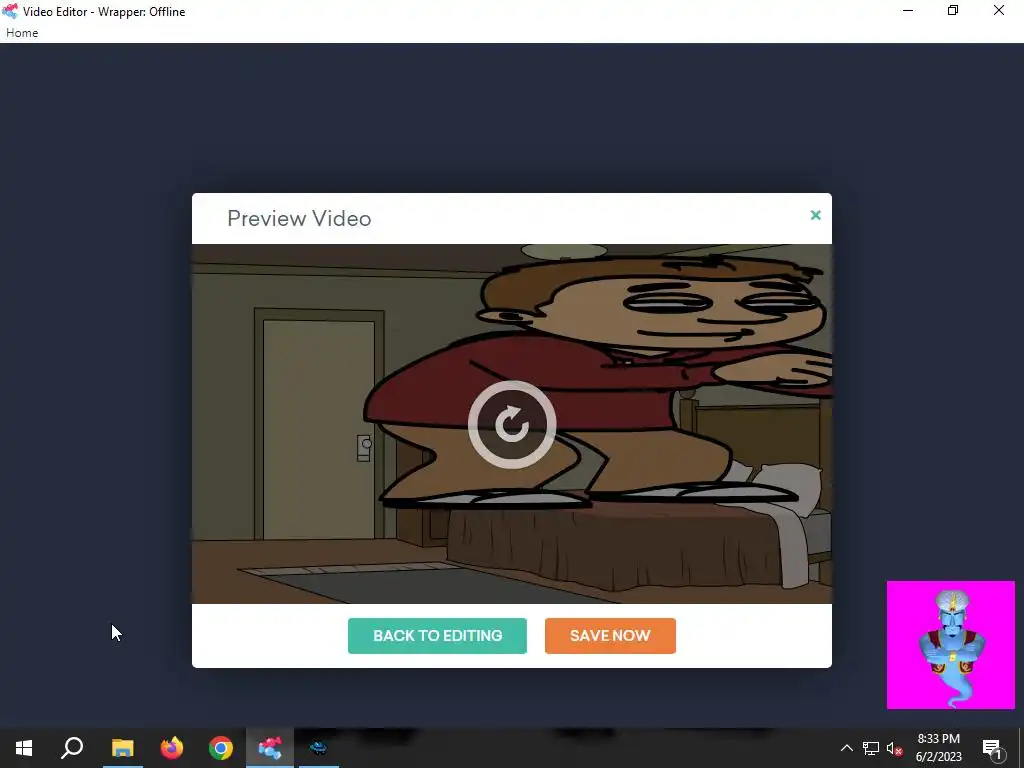Open File Explorer from taskbar
This screenshot has width=1024, height=768.
coord(122,748)
